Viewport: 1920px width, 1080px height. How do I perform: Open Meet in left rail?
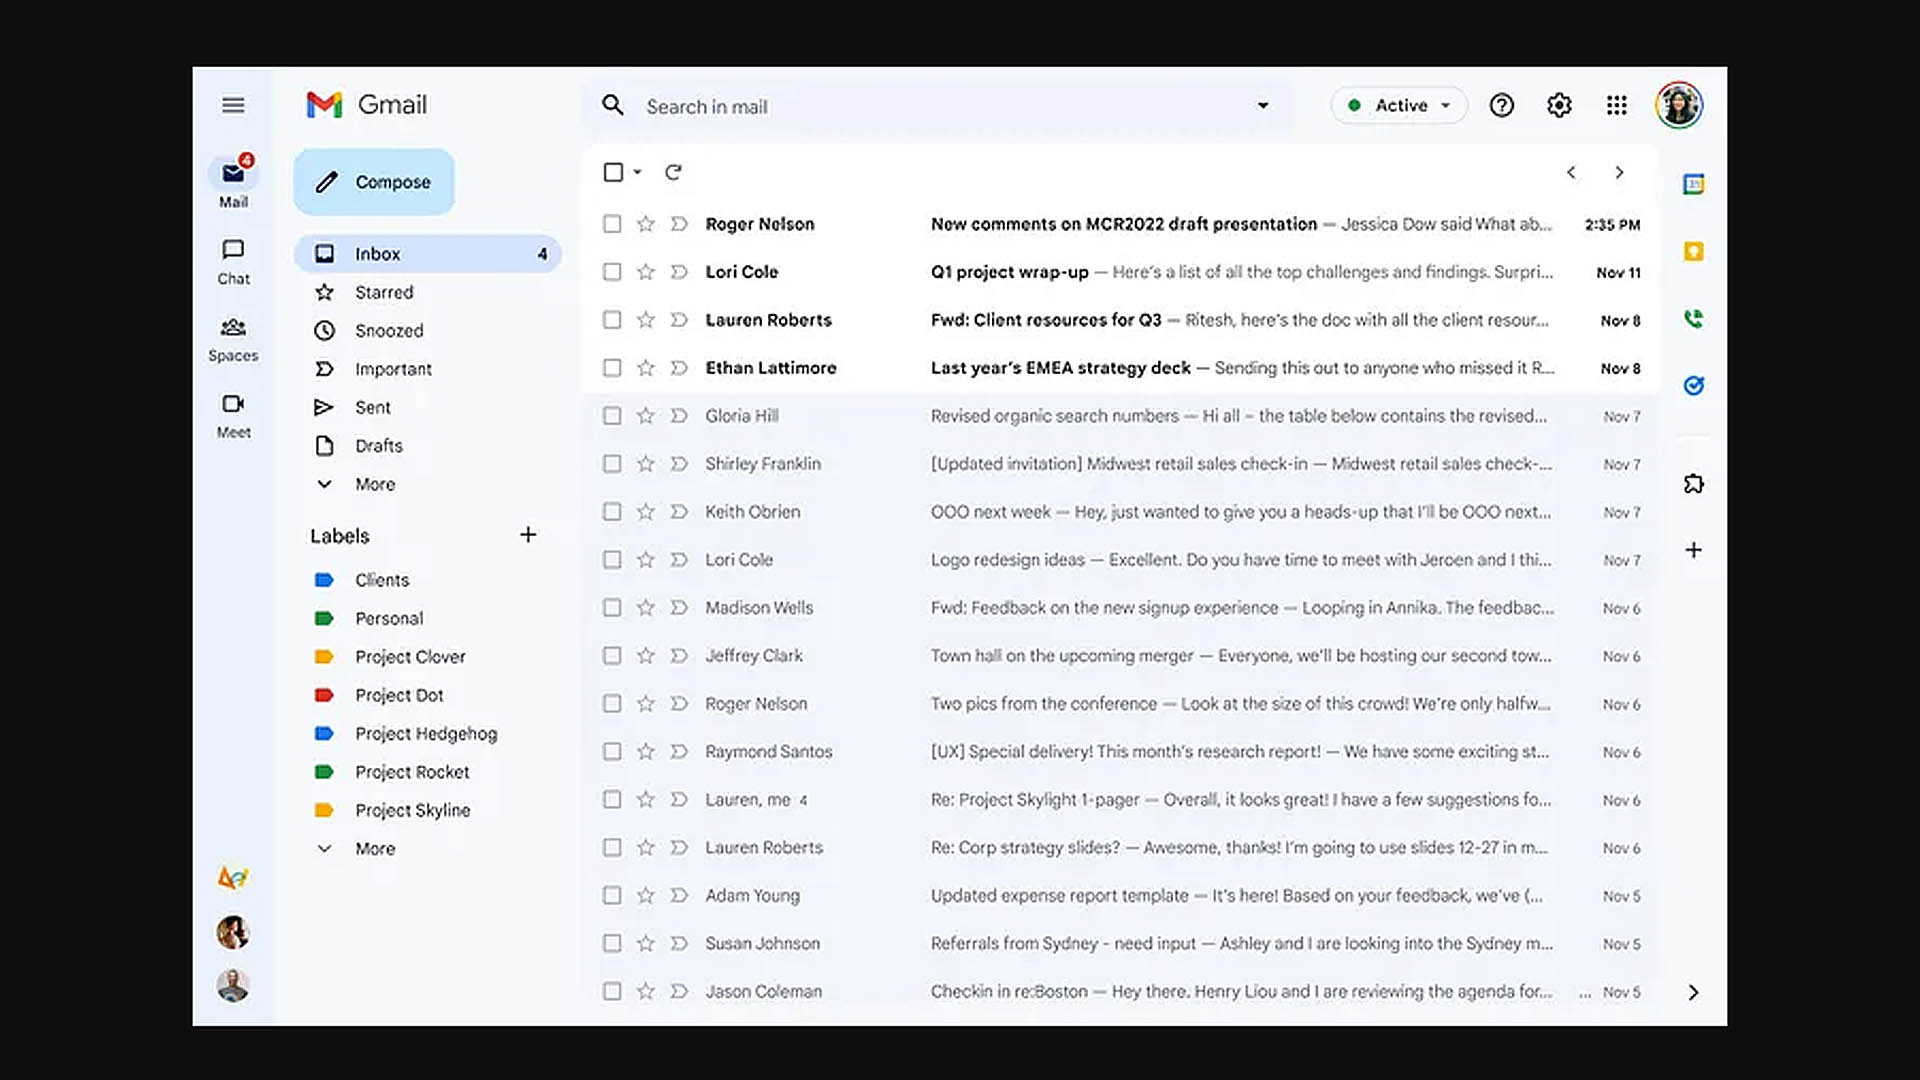point(233,416)
